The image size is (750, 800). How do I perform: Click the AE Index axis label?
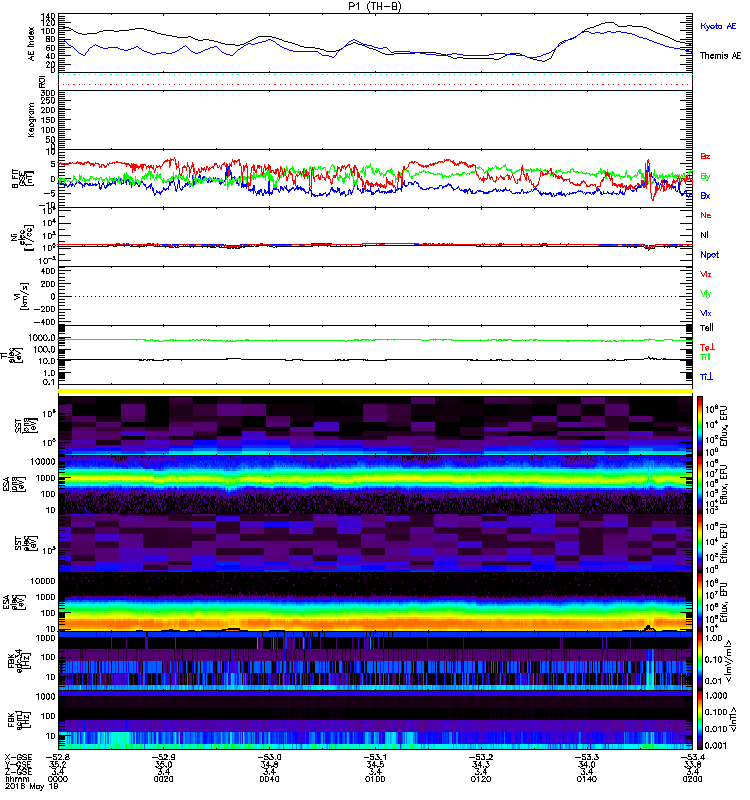pos(32,44)
